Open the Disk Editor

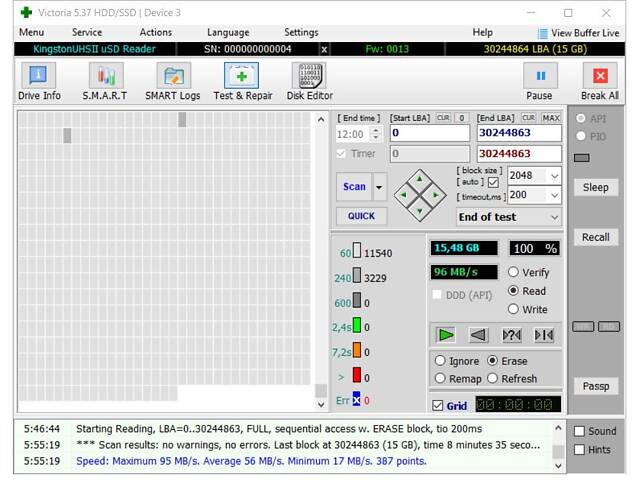pyautogui.click(x=309, y=81)
